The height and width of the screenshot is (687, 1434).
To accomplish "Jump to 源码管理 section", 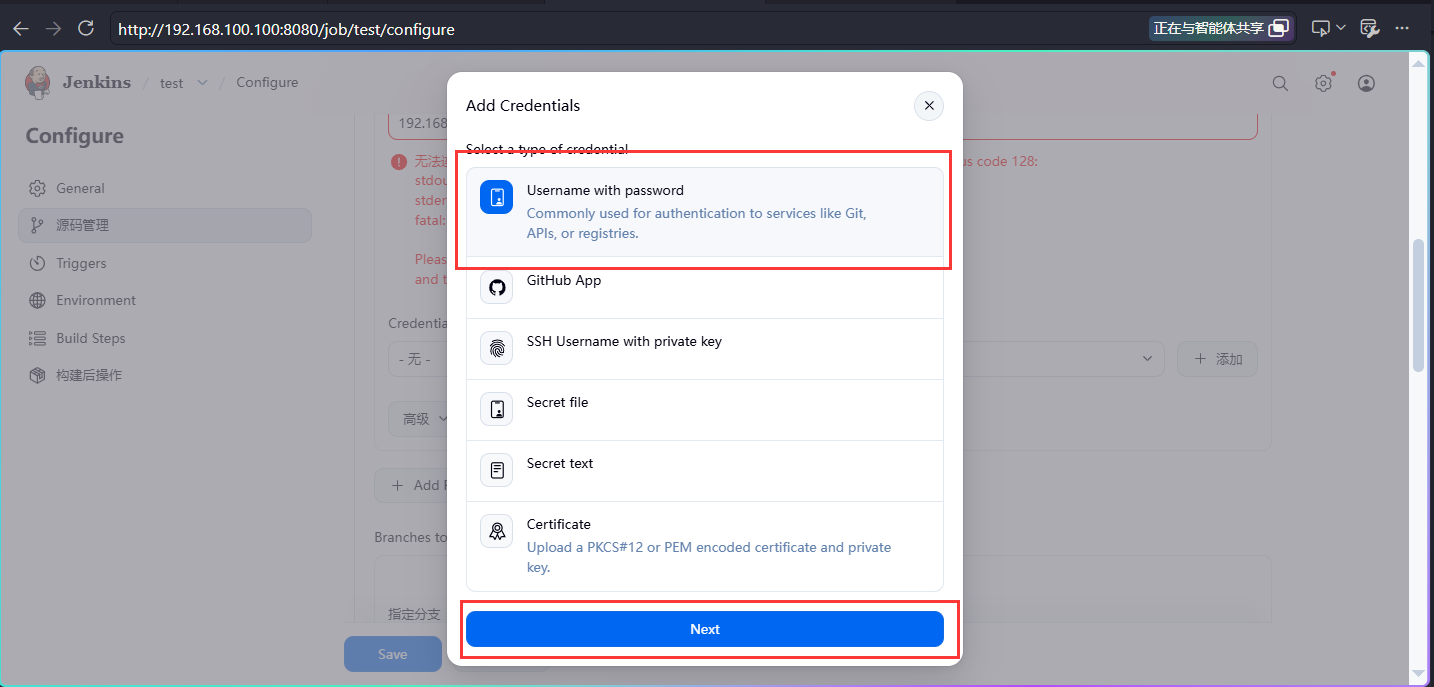I will (x=165, y=225).
